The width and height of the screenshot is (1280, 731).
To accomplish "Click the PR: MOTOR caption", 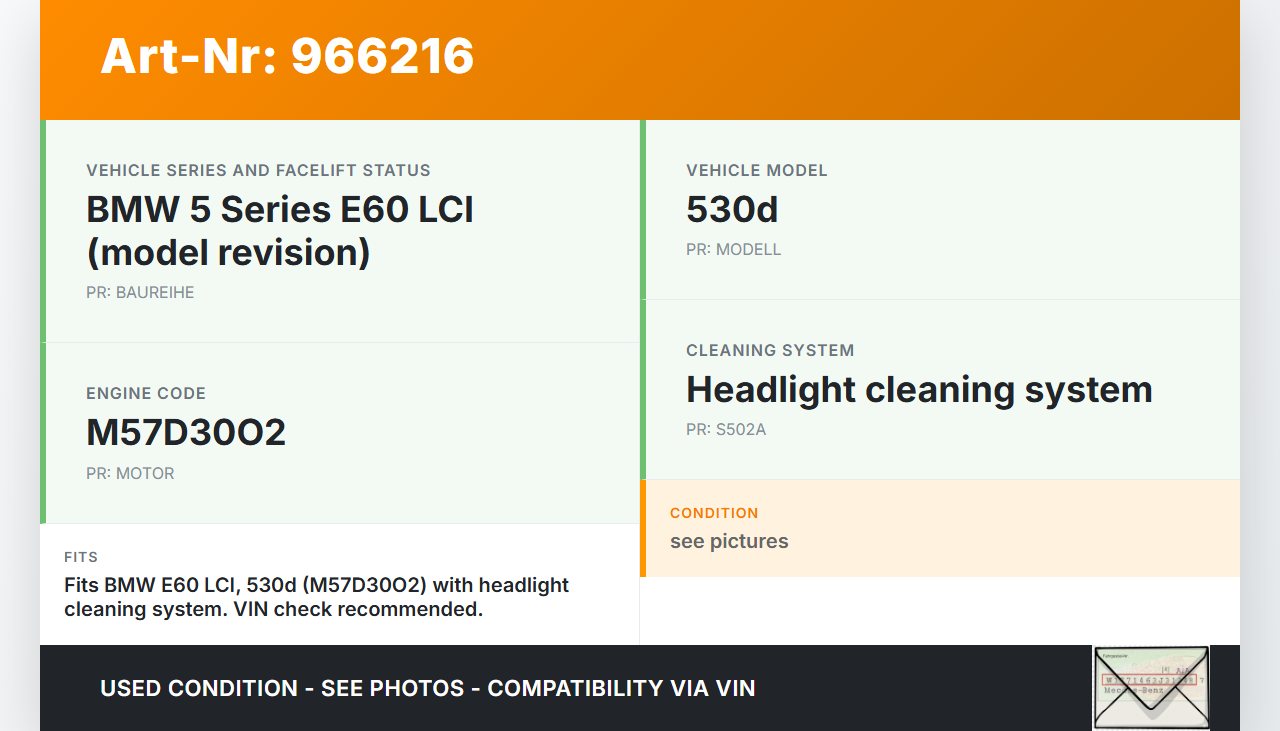I will (130, 474).
